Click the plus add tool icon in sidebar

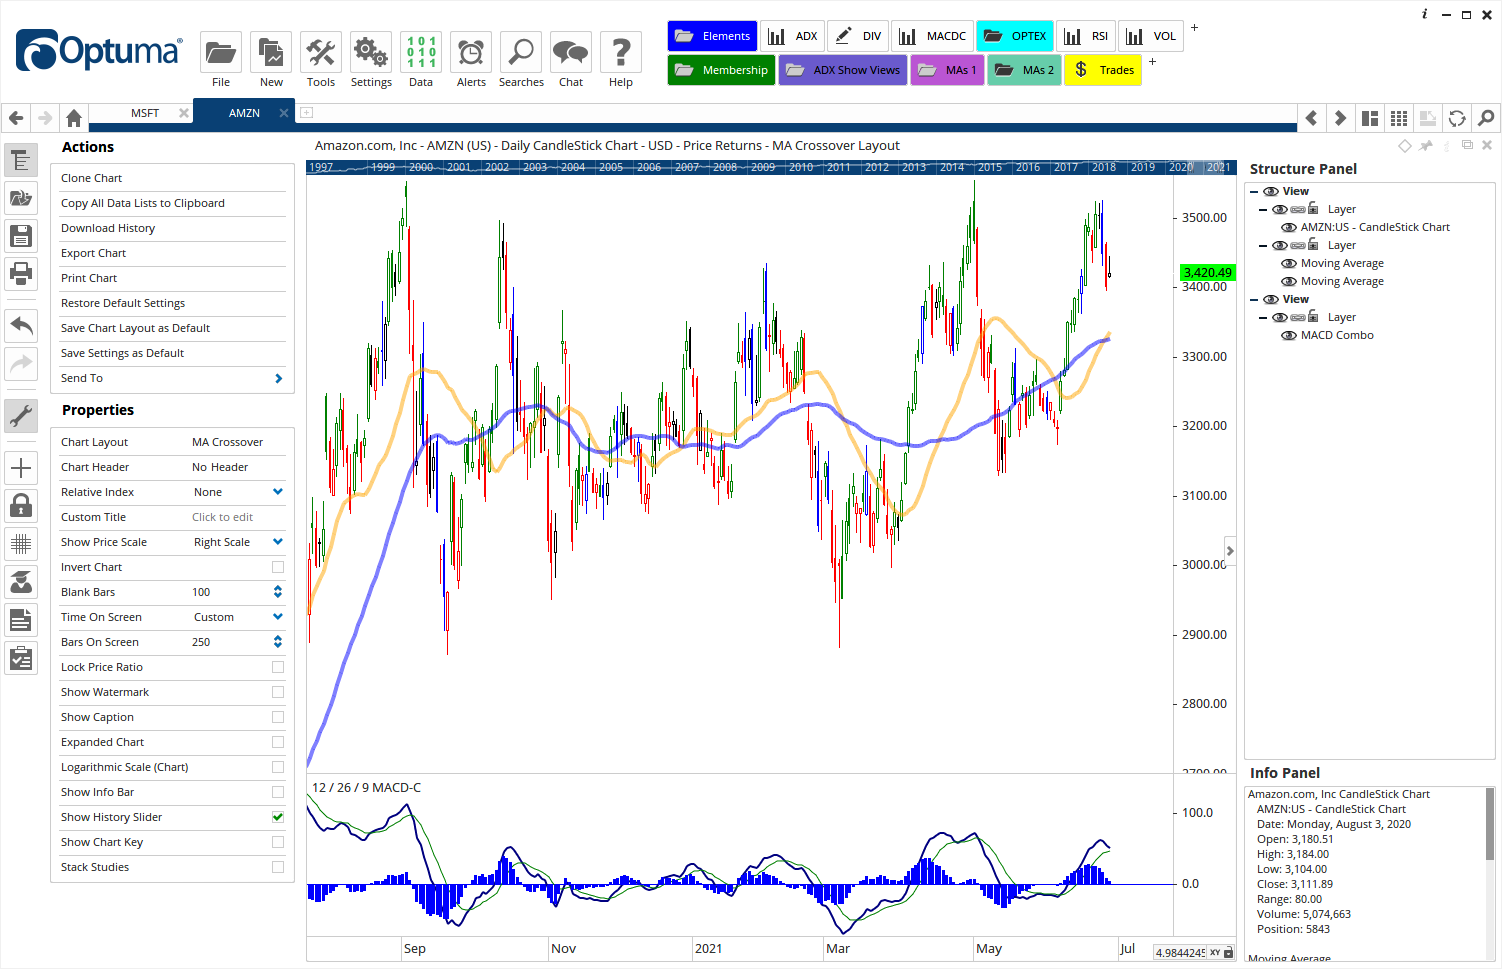click(21, 468)
